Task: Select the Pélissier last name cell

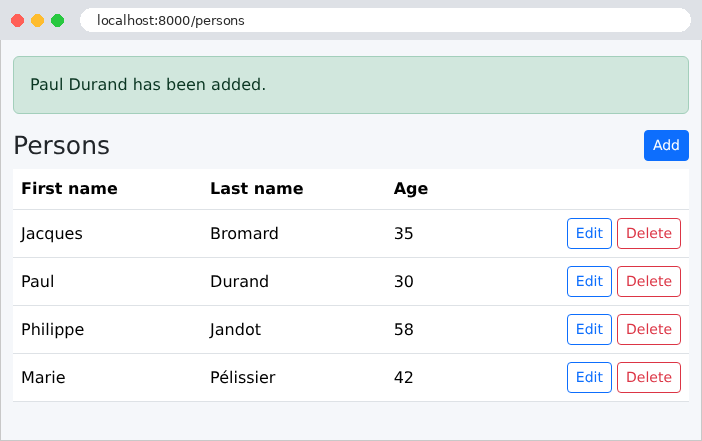Action: (243, 377)
